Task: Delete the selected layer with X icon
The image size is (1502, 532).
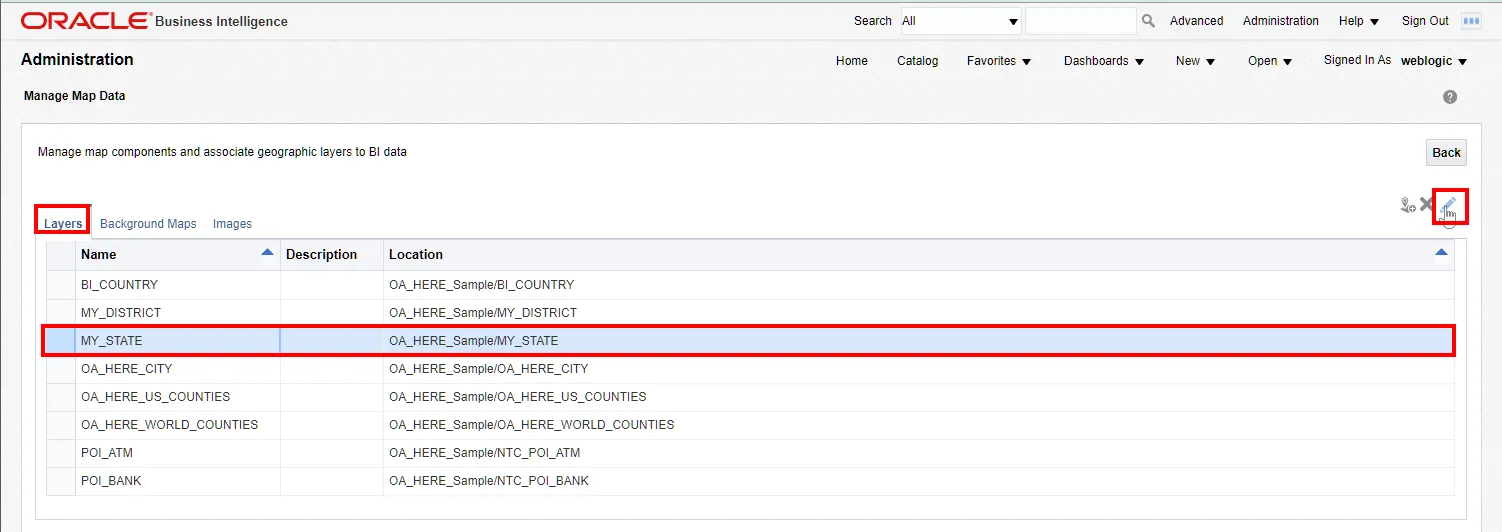Action: (x=1427, y=205)
